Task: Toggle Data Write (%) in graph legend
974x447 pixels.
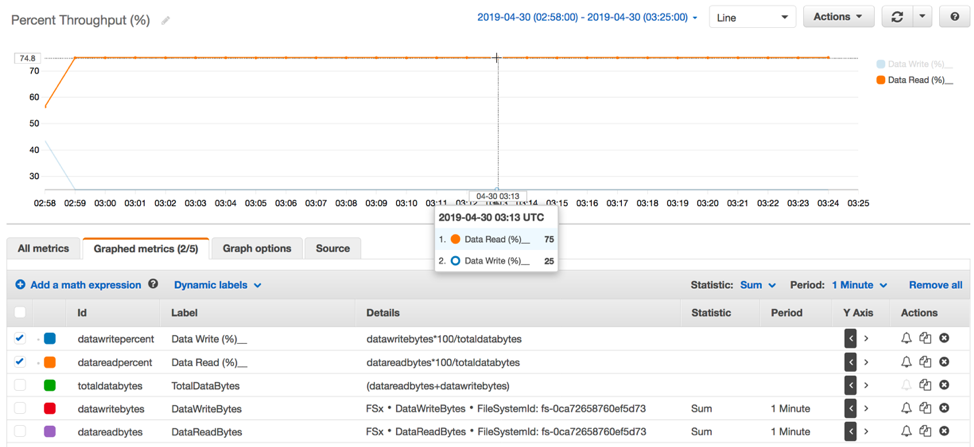Action: (914, 64)
